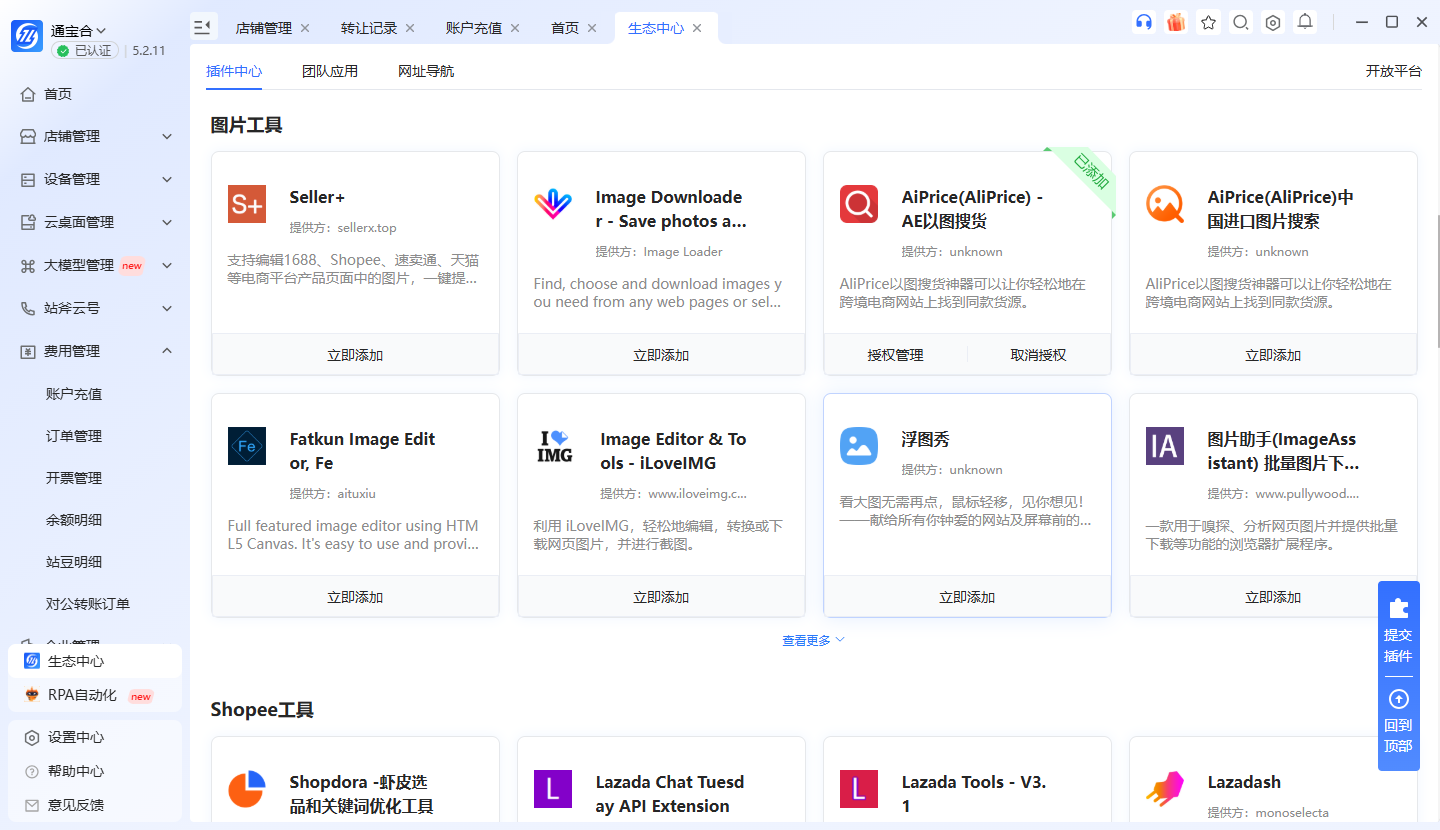1440x830 pixels.
Task: Click the search magnifier icon in top bar
Action: (x=1240, y=22)
